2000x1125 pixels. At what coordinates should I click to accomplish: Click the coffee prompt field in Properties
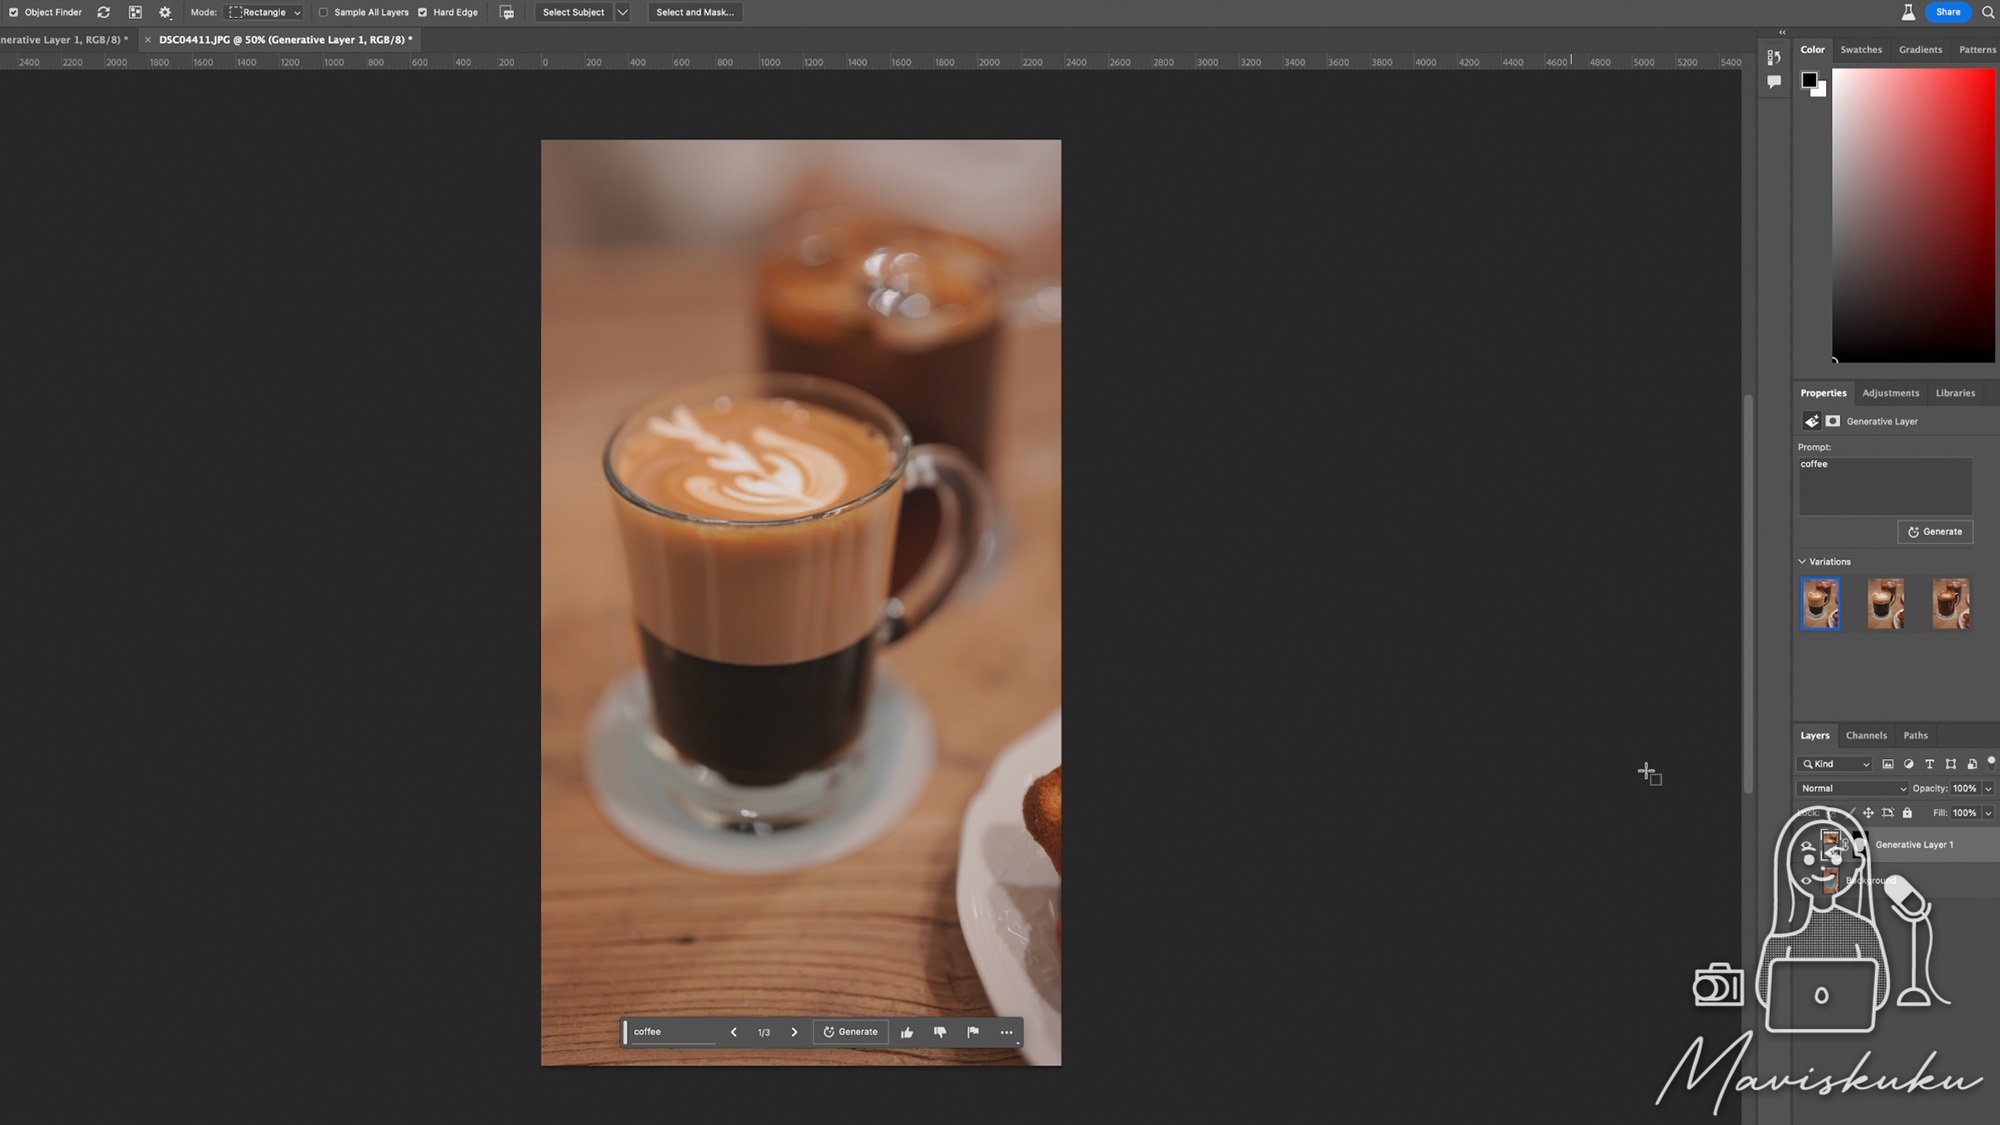1885,486
